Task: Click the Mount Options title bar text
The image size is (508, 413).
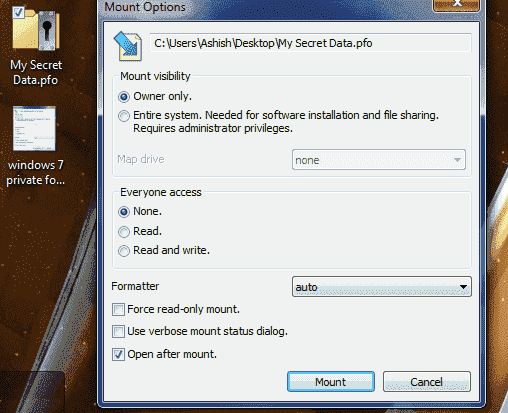Action: 145,7
